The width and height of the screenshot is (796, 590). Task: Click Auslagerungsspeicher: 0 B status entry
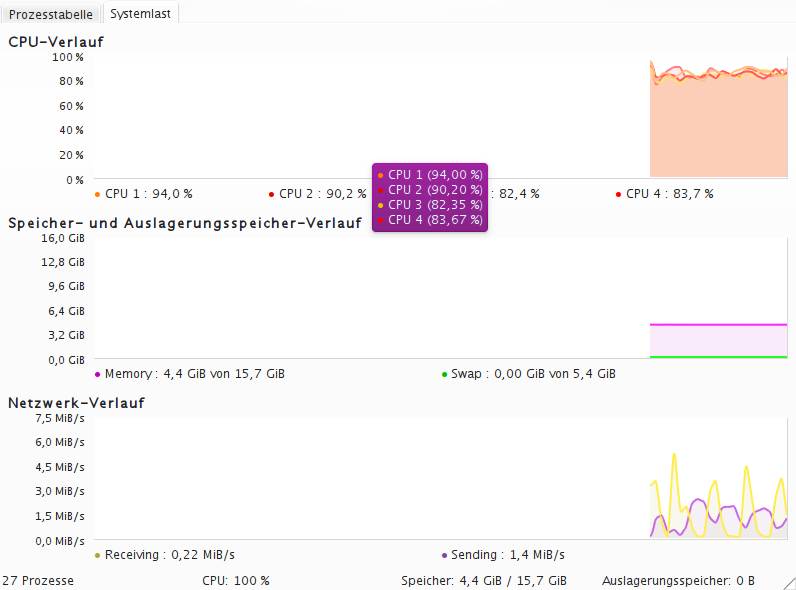pyautogui.click(x=679, y=581)
